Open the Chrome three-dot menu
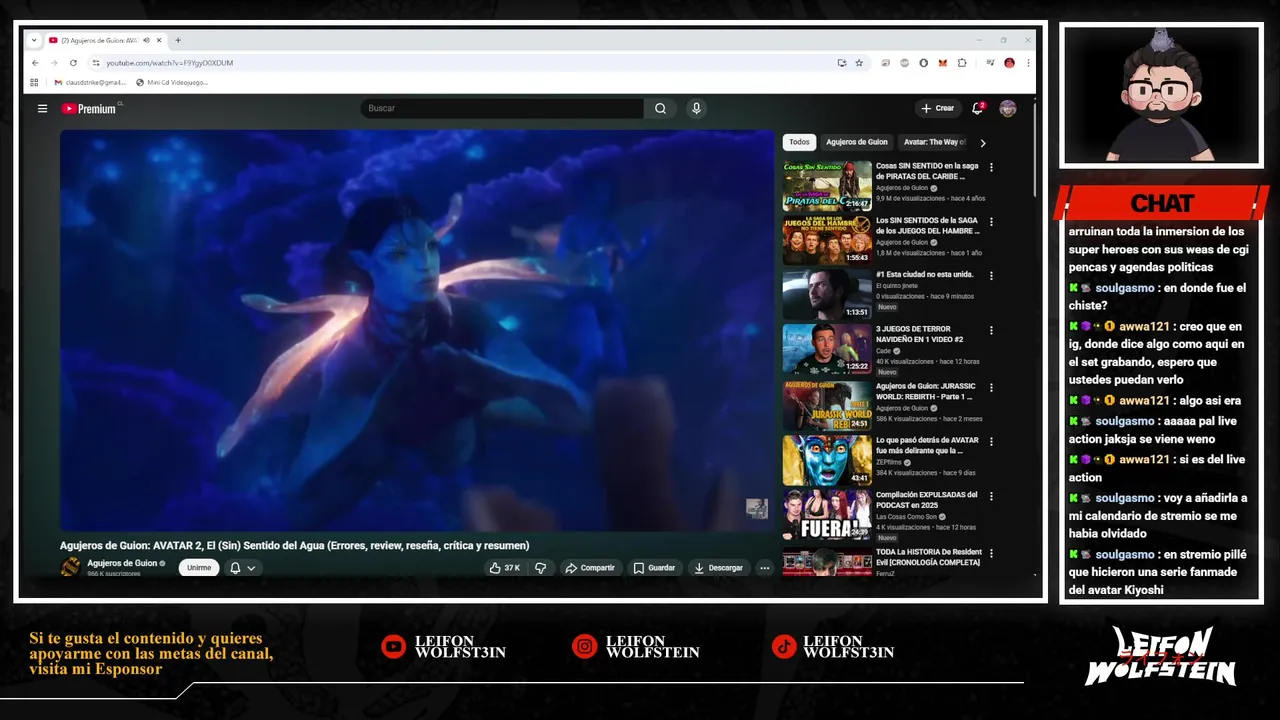 click(1028, 63)
